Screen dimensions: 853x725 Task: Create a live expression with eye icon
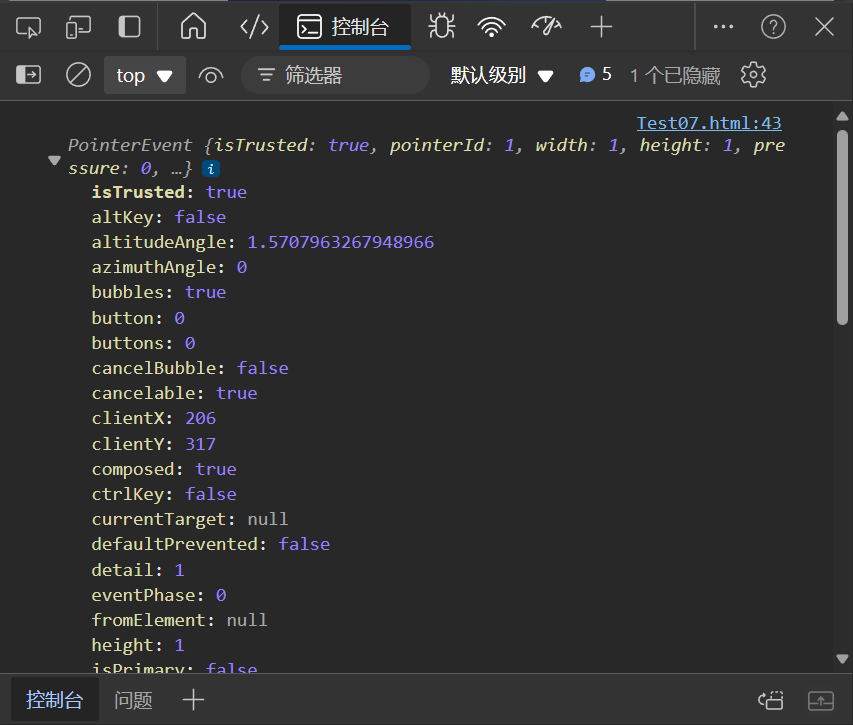point(210,75)
